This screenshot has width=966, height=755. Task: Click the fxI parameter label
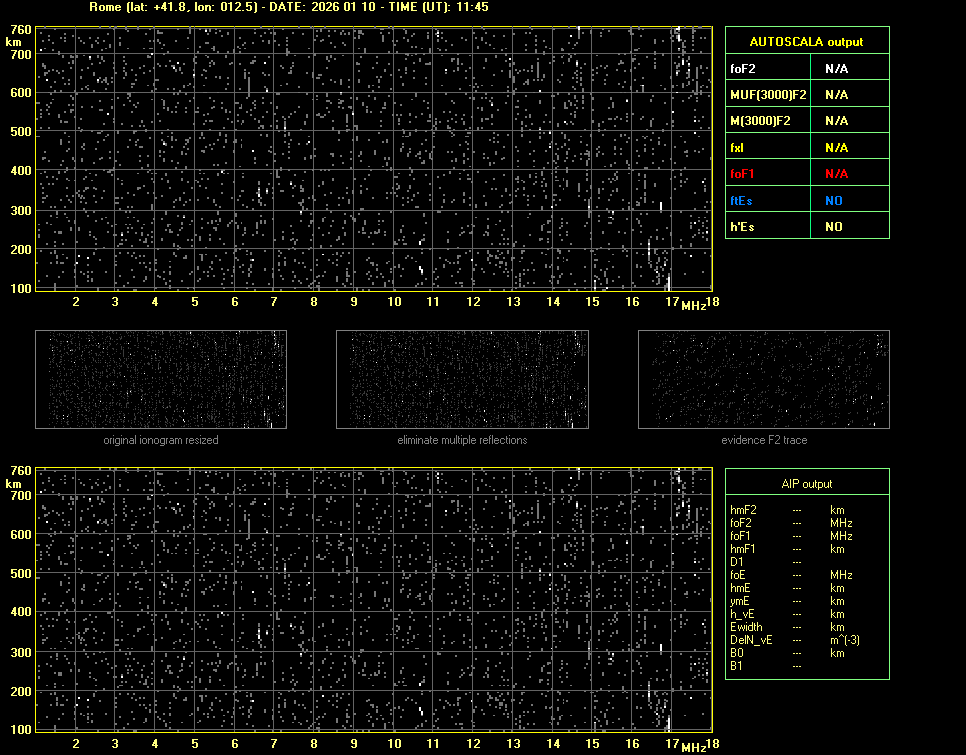click(739, 148)
